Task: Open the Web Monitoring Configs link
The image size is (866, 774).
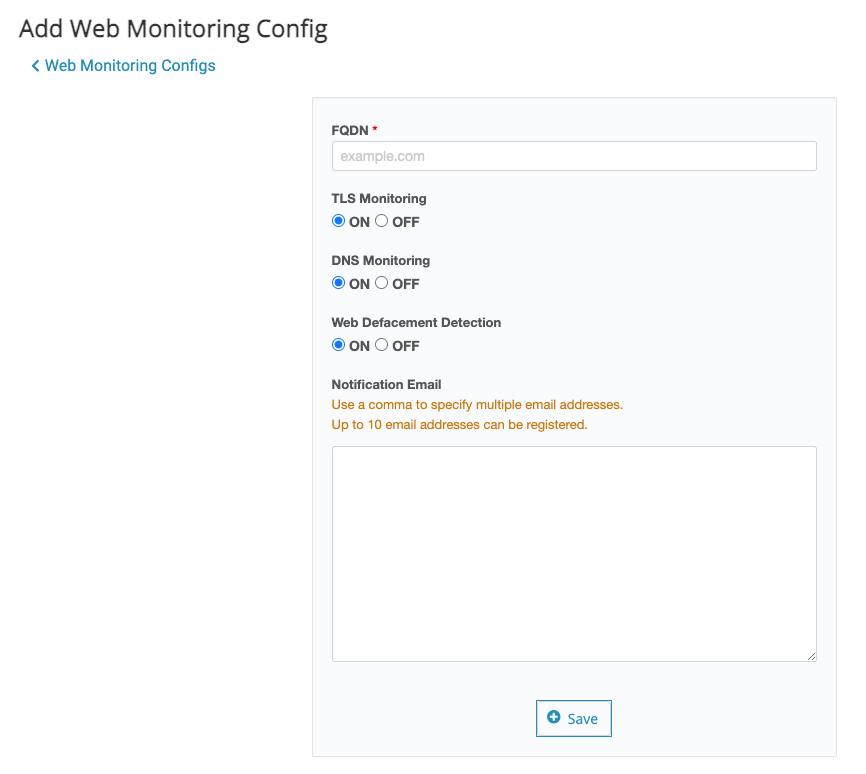Action: pyautogui.click(x=130, y=66)
